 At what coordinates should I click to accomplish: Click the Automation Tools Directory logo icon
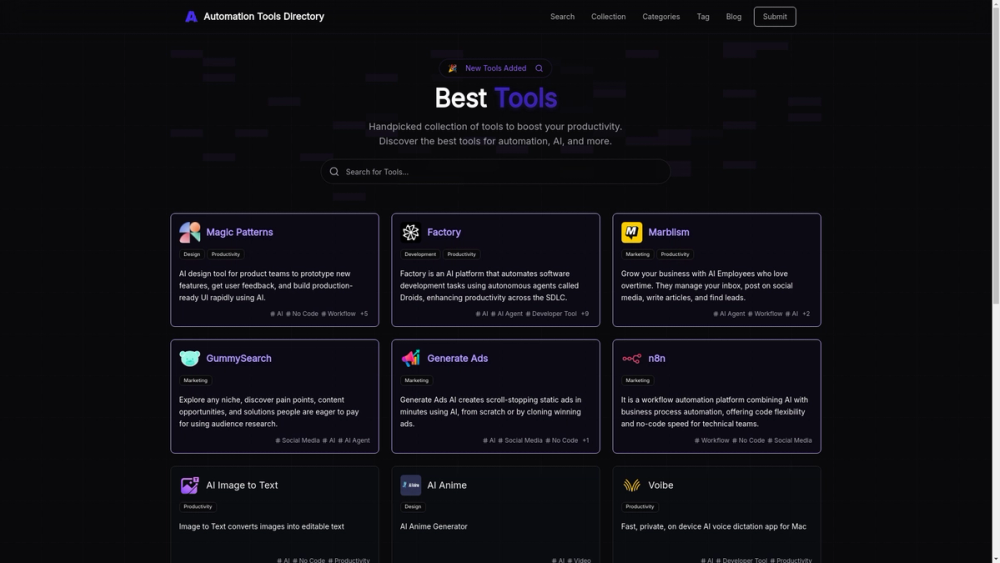[x=191, y=17]
